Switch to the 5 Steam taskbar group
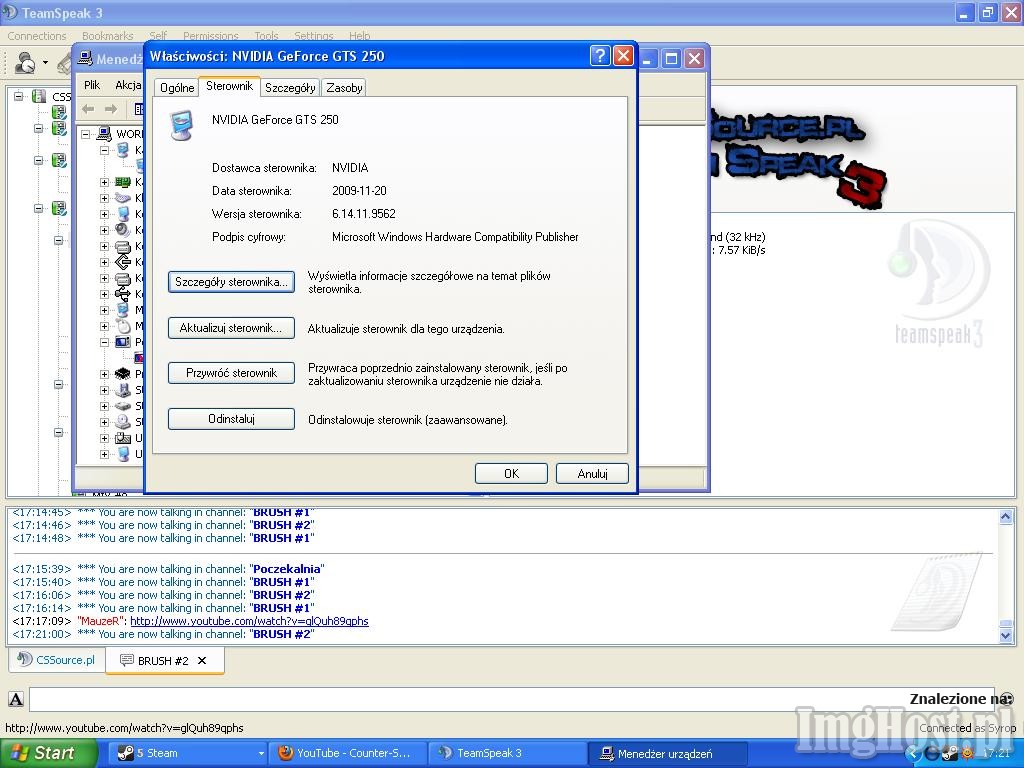The image size is (1024, 768). (187, 753)
